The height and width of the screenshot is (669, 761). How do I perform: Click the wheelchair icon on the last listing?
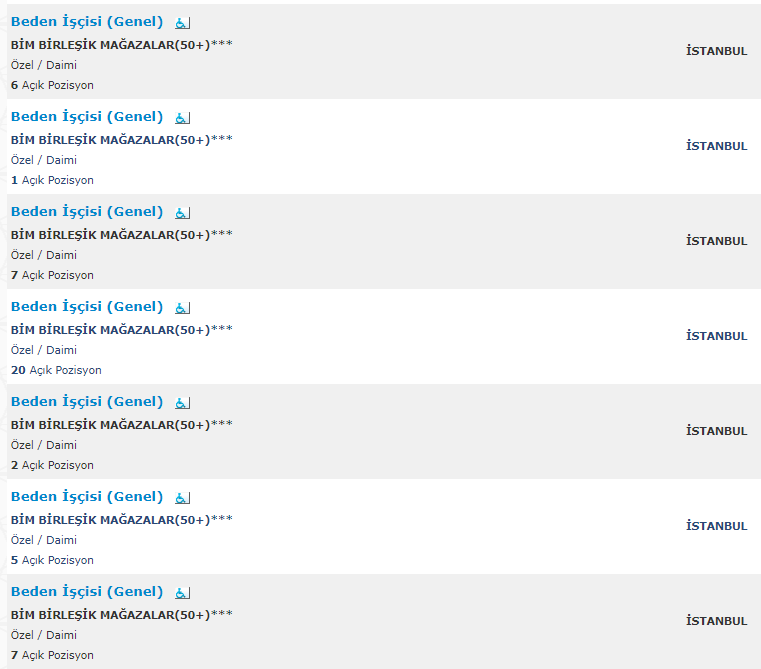(x=182, y=593)
